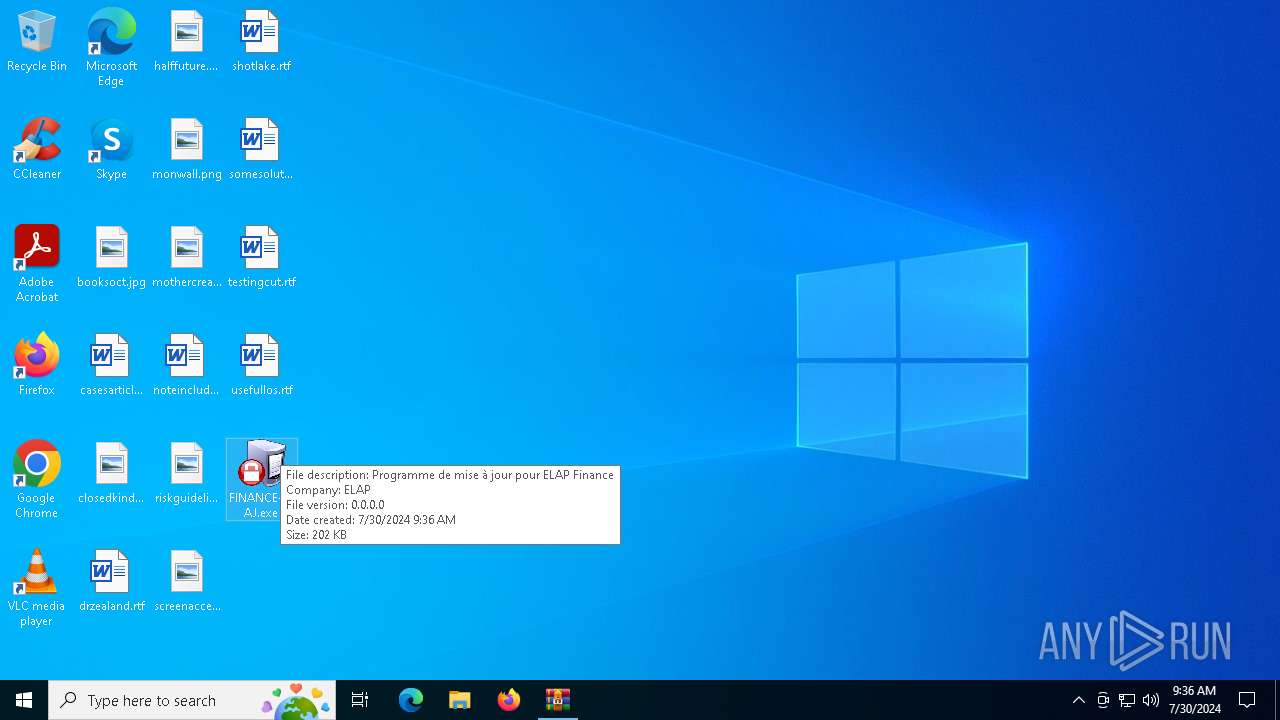Open the clock showing 9:36 AM
Image resolution: width=1280 pixels, height=720 pixels.
pos(1195,700)
